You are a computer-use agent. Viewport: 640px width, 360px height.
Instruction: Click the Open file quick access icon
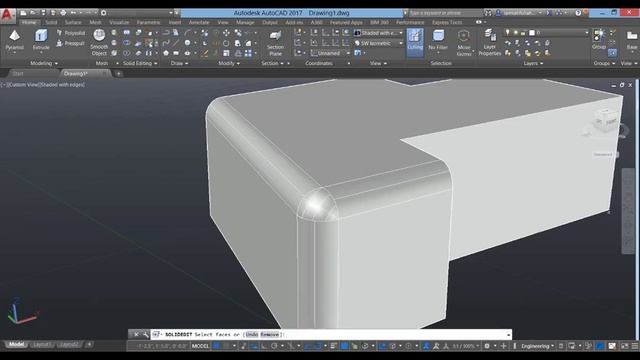coord(33,13)
